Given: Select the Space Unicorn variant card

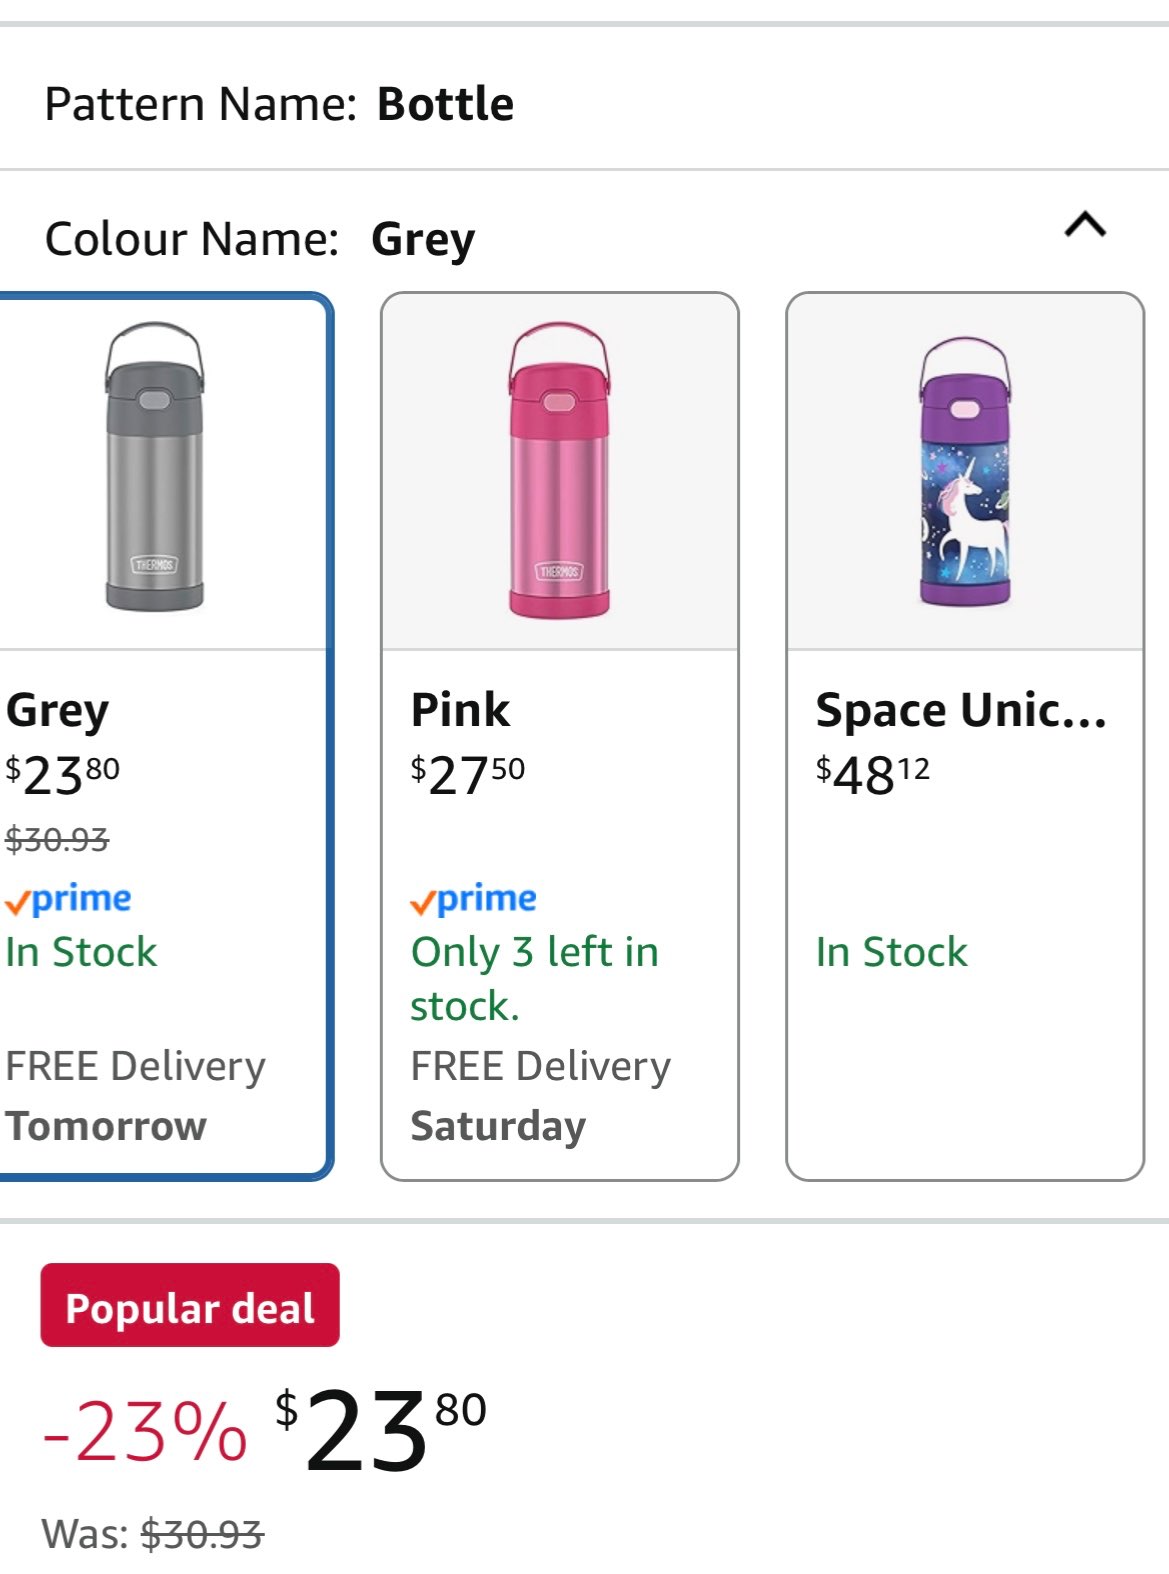Looking at the screenshot, I should tap(965, 730).
